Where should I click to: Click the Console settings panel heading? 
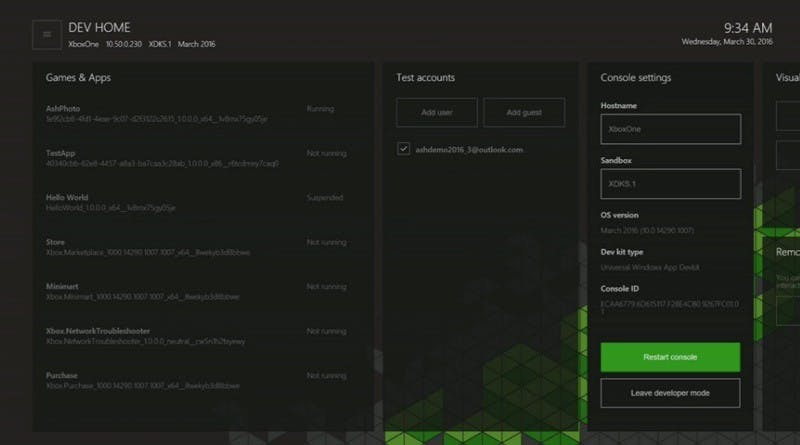point(636,78)
